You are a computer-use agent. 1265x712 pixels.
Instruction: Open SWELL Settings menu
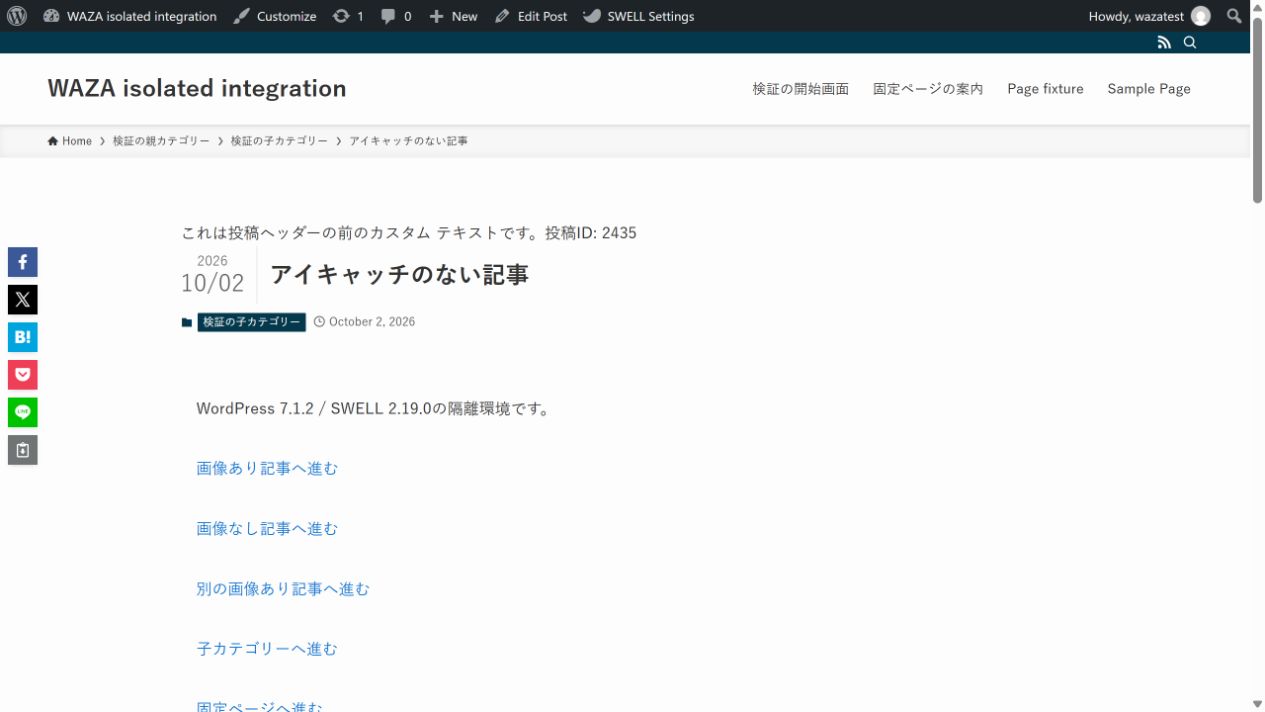tap(638, 16)
